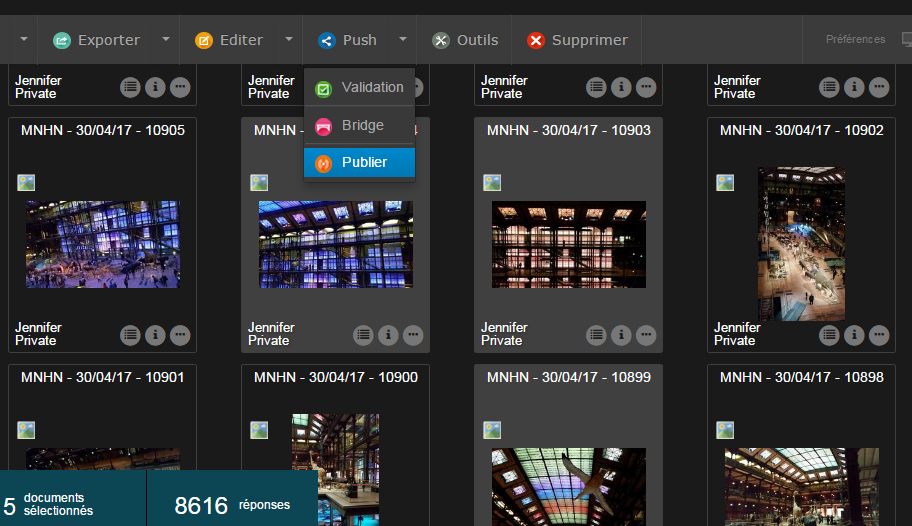The width and height of the screenshot is (912, 526).
Task: Open Préférences link
Action: 855,40
